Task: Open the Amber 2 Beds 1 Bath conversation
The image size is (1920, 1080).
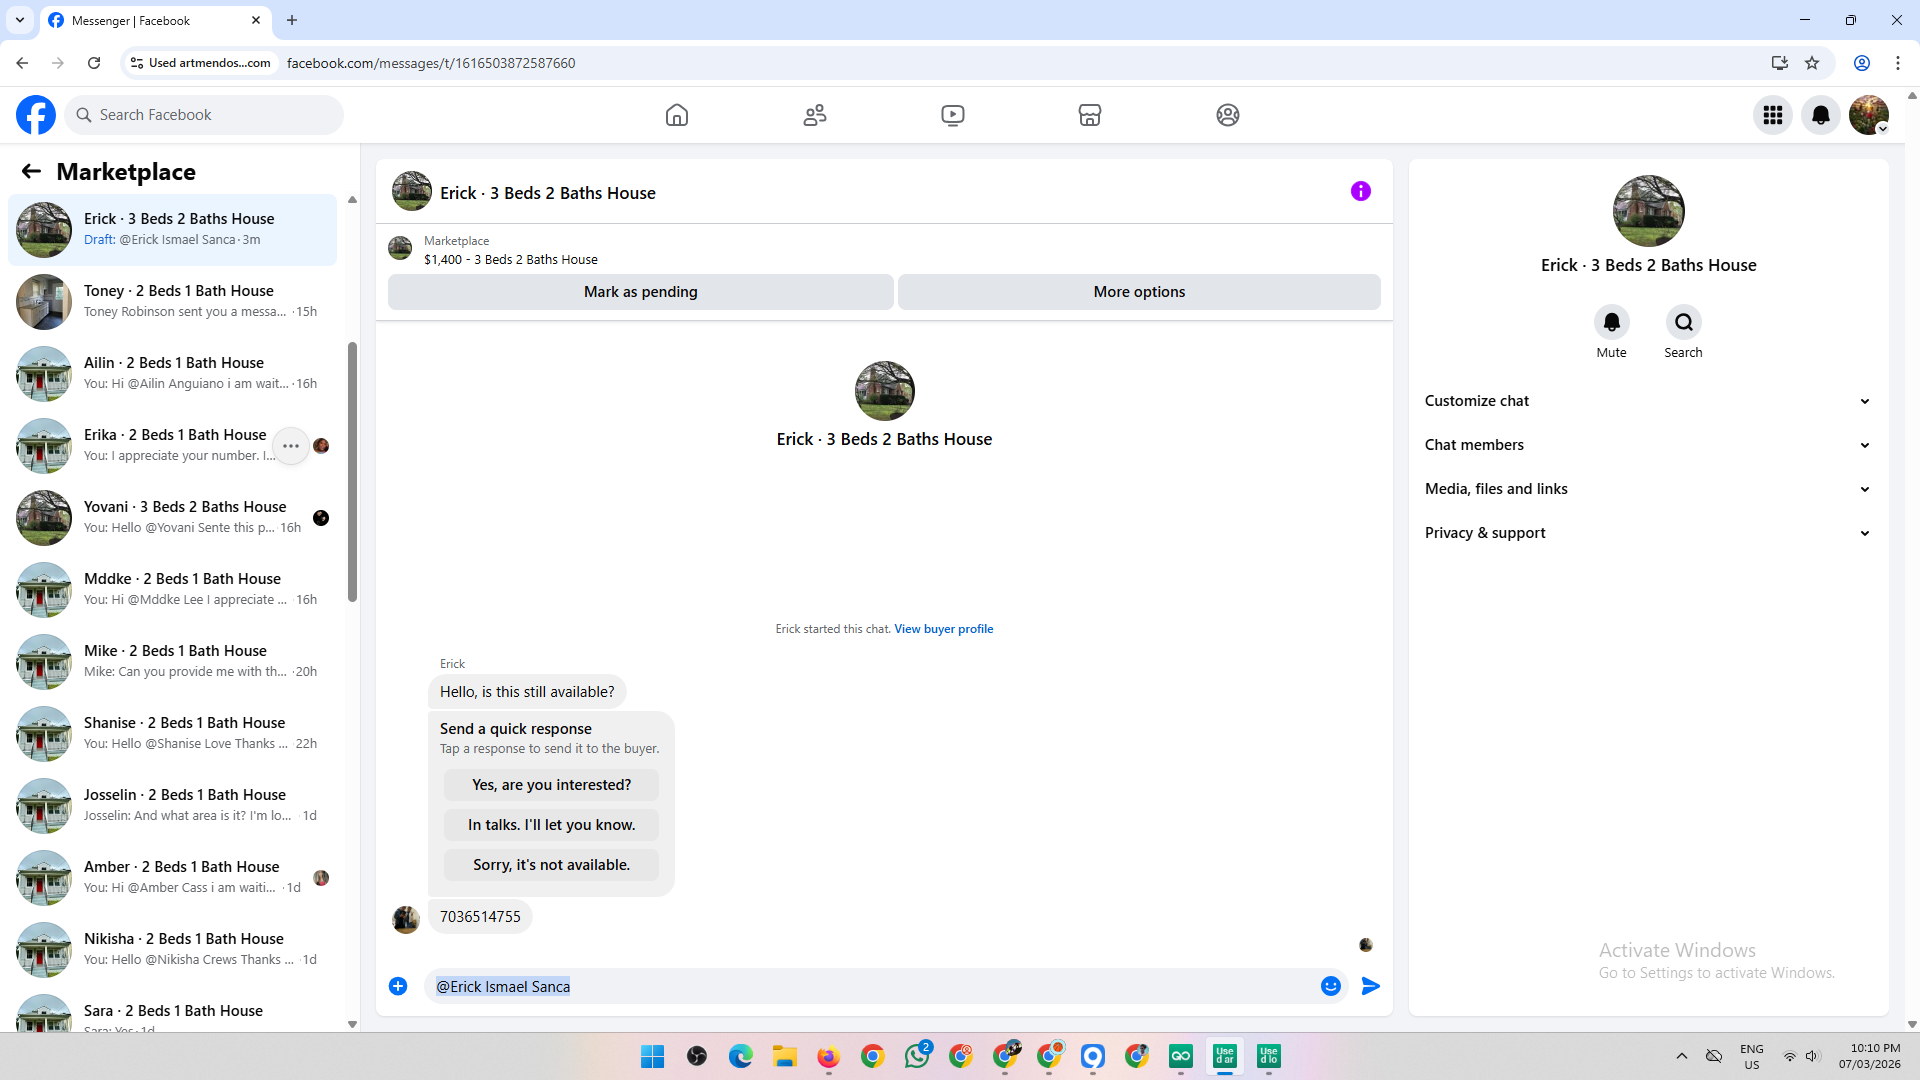Action: 173,878
